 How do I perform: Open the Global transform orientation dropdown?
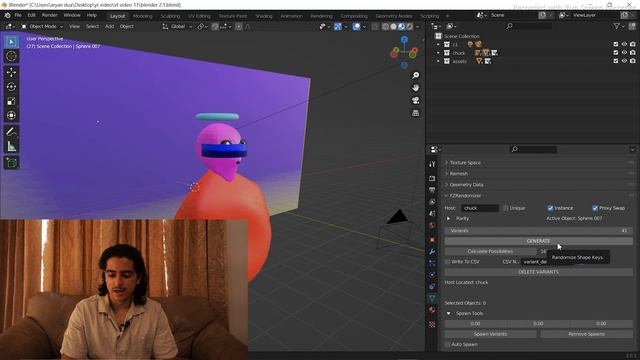click(x=178, y=27)
